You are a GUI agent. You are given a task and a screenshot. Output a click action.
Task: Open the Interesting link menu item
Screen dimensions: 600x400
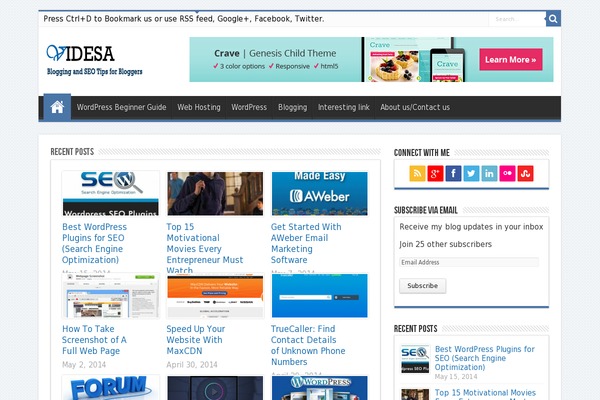click(x=344, y=108)
